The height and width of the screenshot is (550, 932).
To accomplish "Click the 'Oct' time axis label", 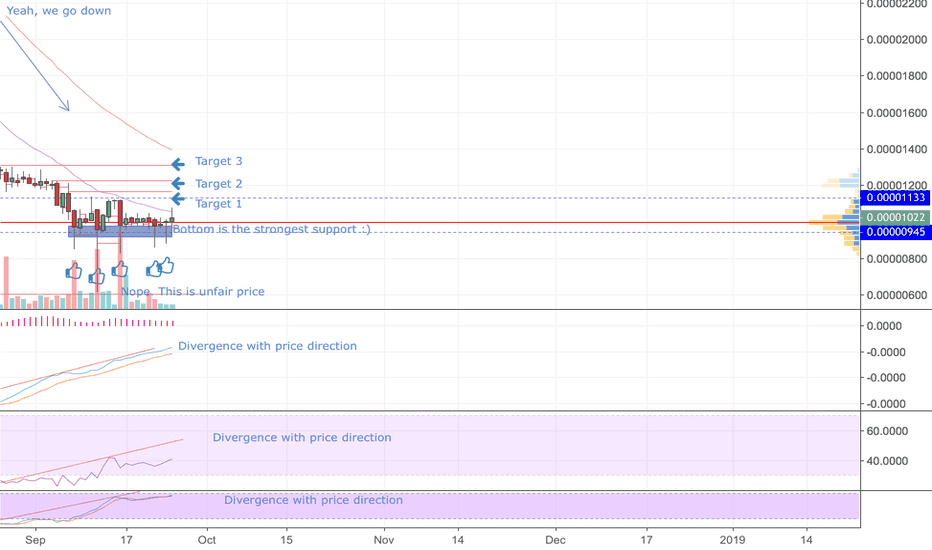I will (x=207, y=540).
